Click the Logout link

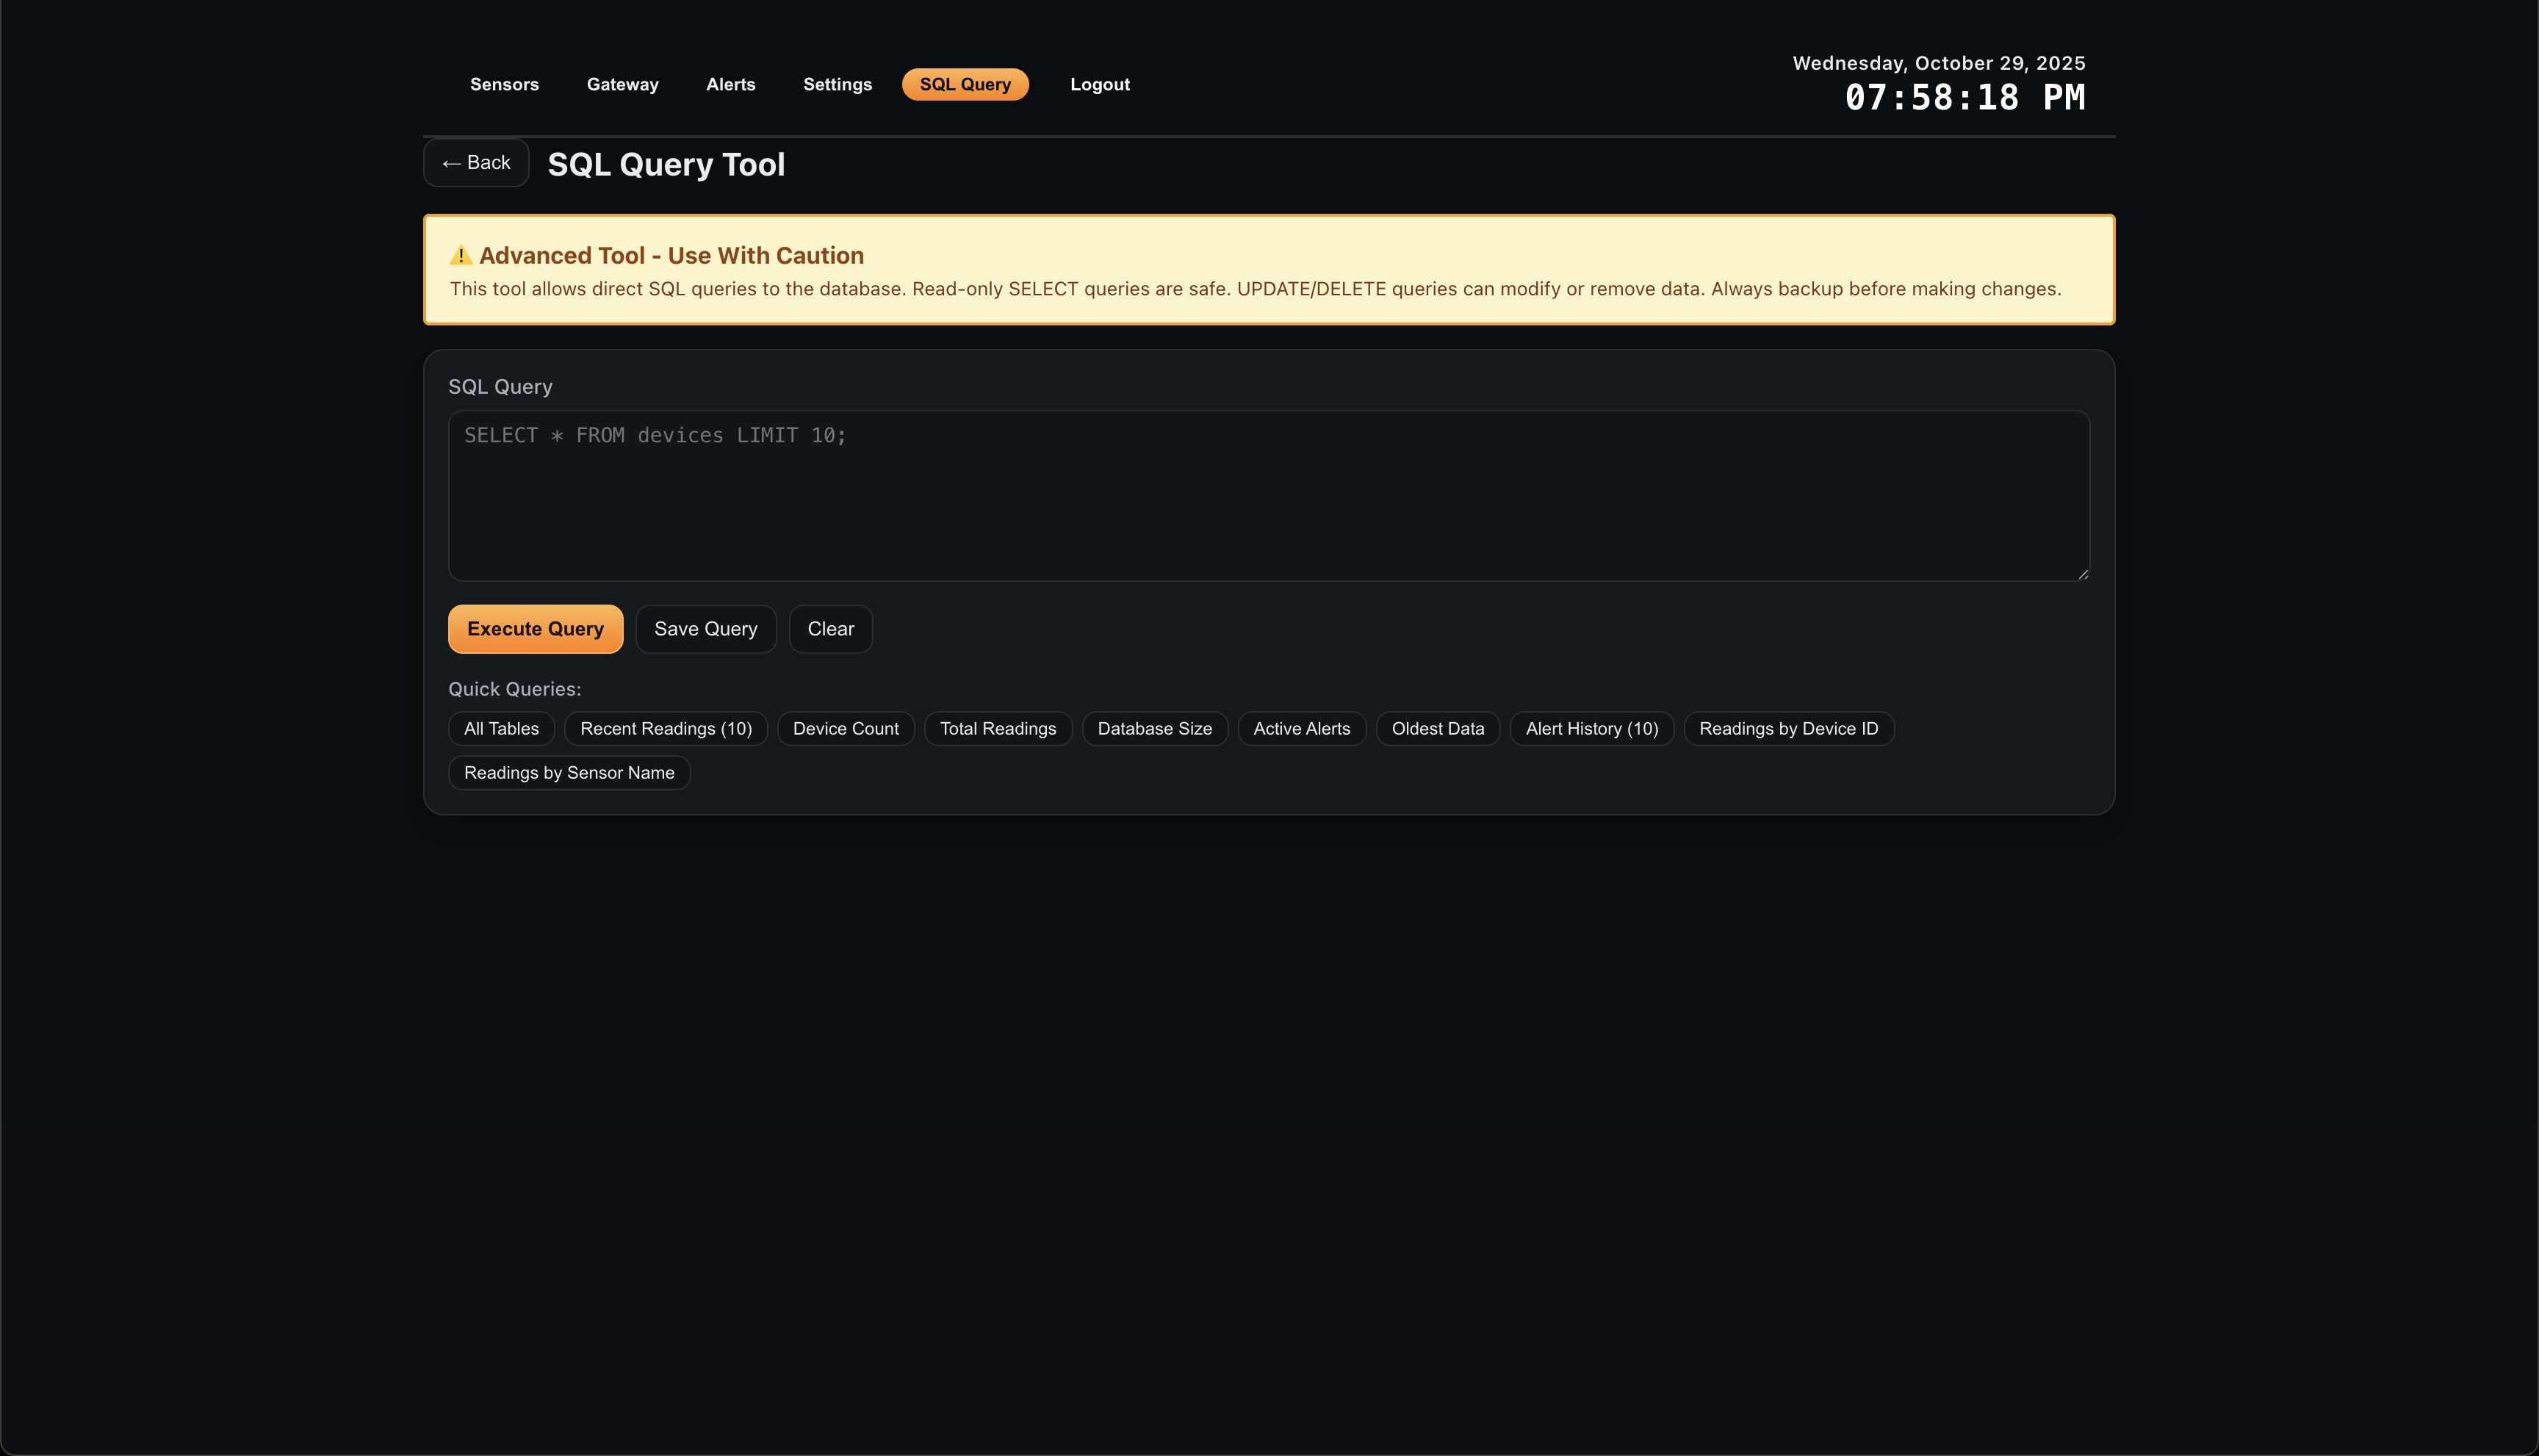point(1099,84)
